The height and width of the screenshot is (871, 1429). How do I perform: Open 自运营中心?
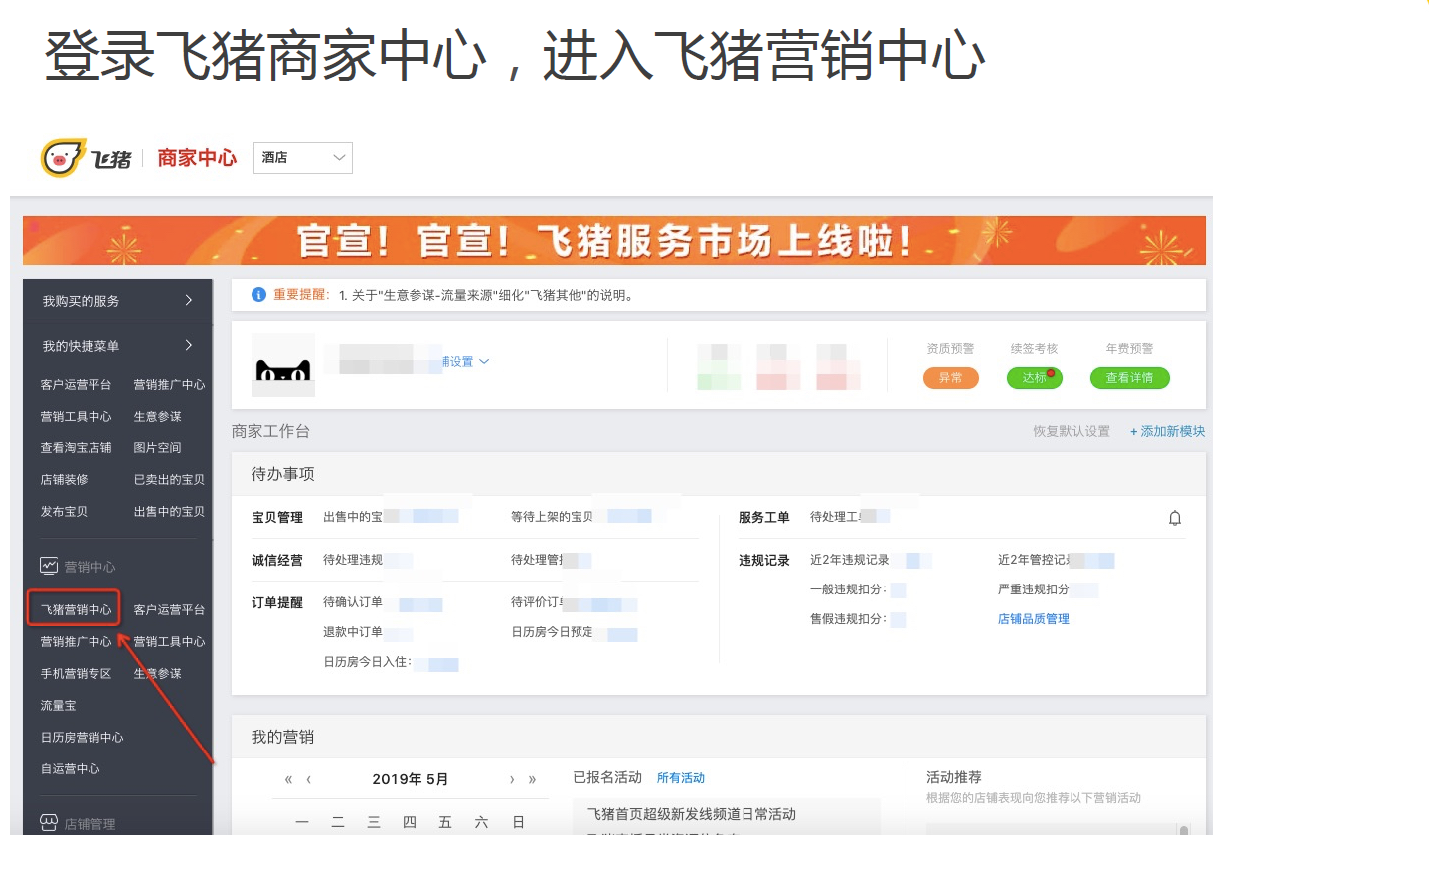[x=70, y=769]
